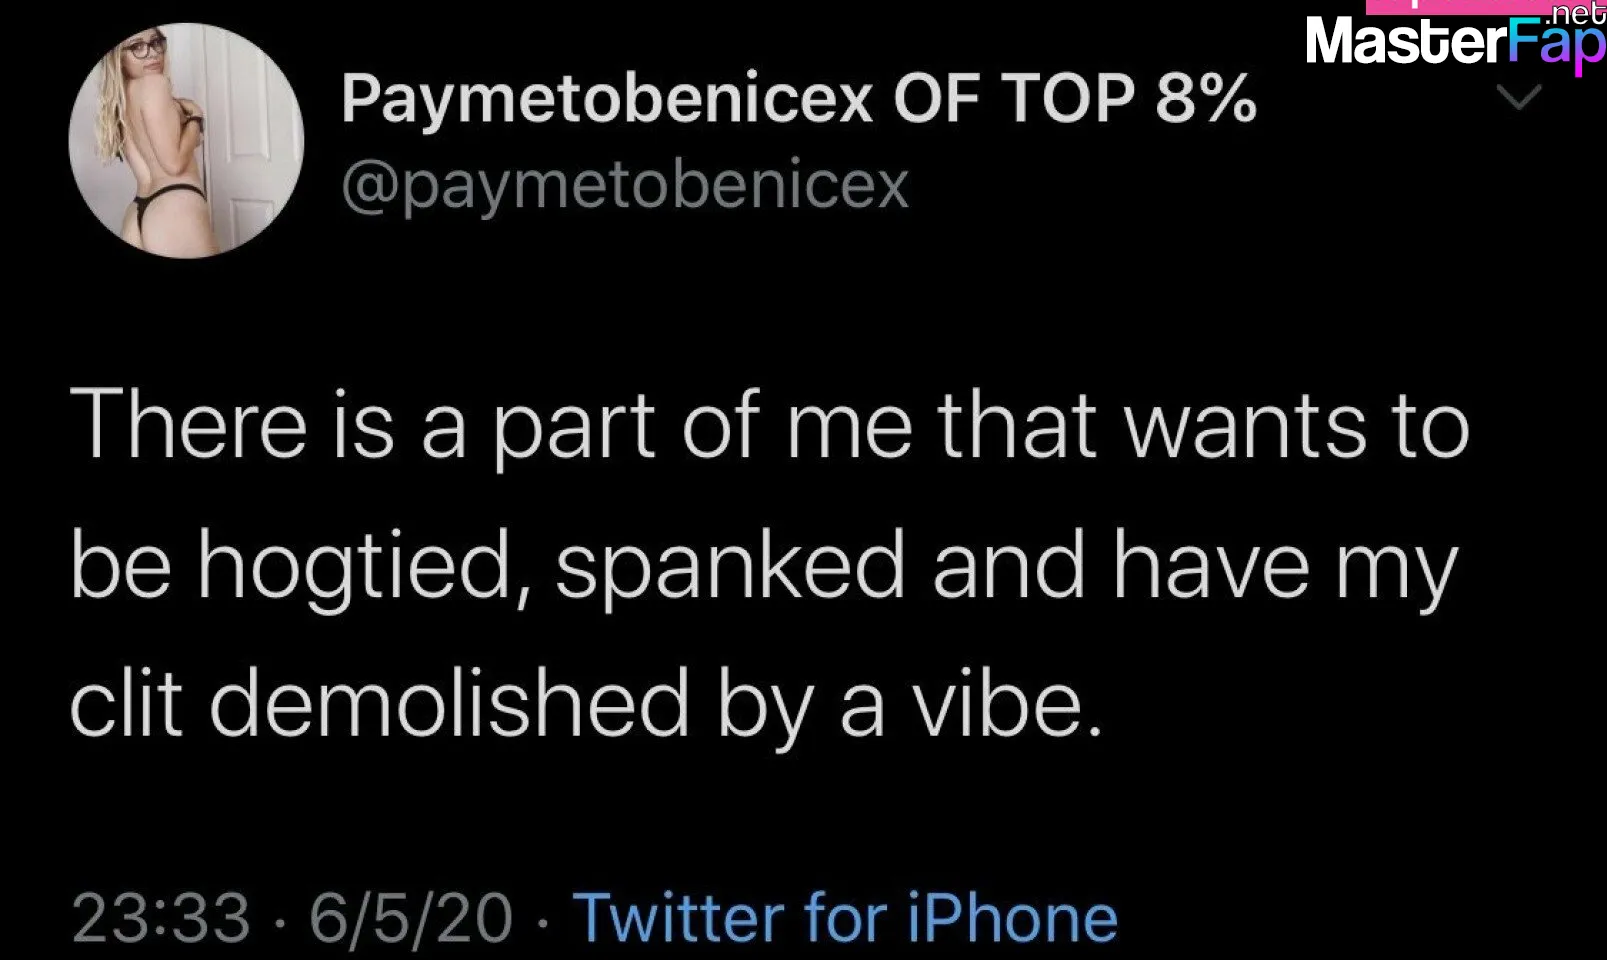
Task: Click the 23:33 timestamp
Action: (161, 918)
